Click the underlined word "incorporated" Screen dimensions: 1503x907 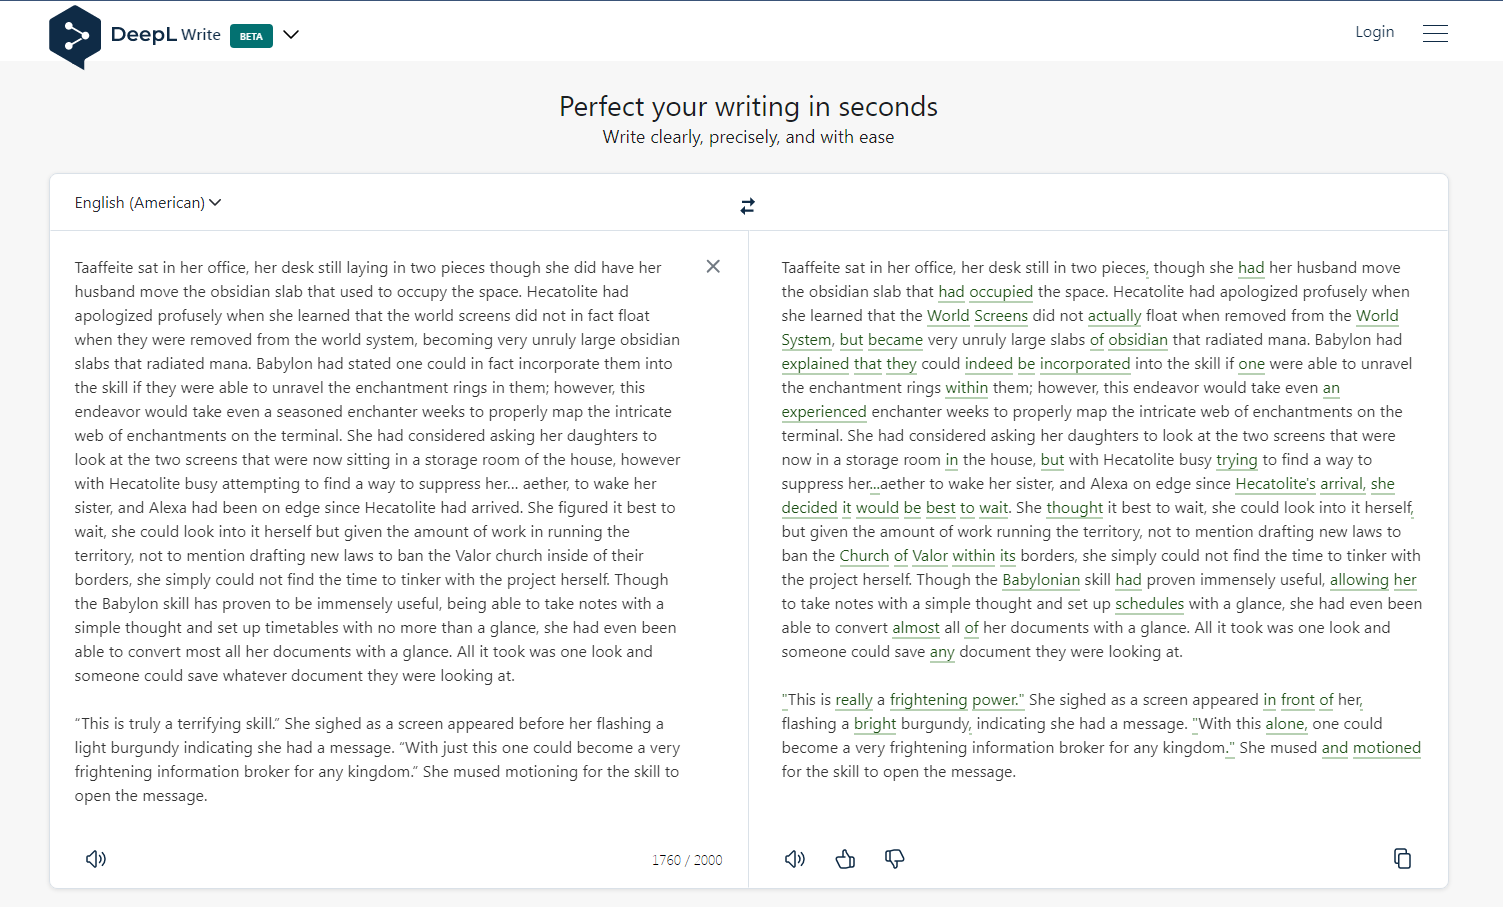point(1085,364)
